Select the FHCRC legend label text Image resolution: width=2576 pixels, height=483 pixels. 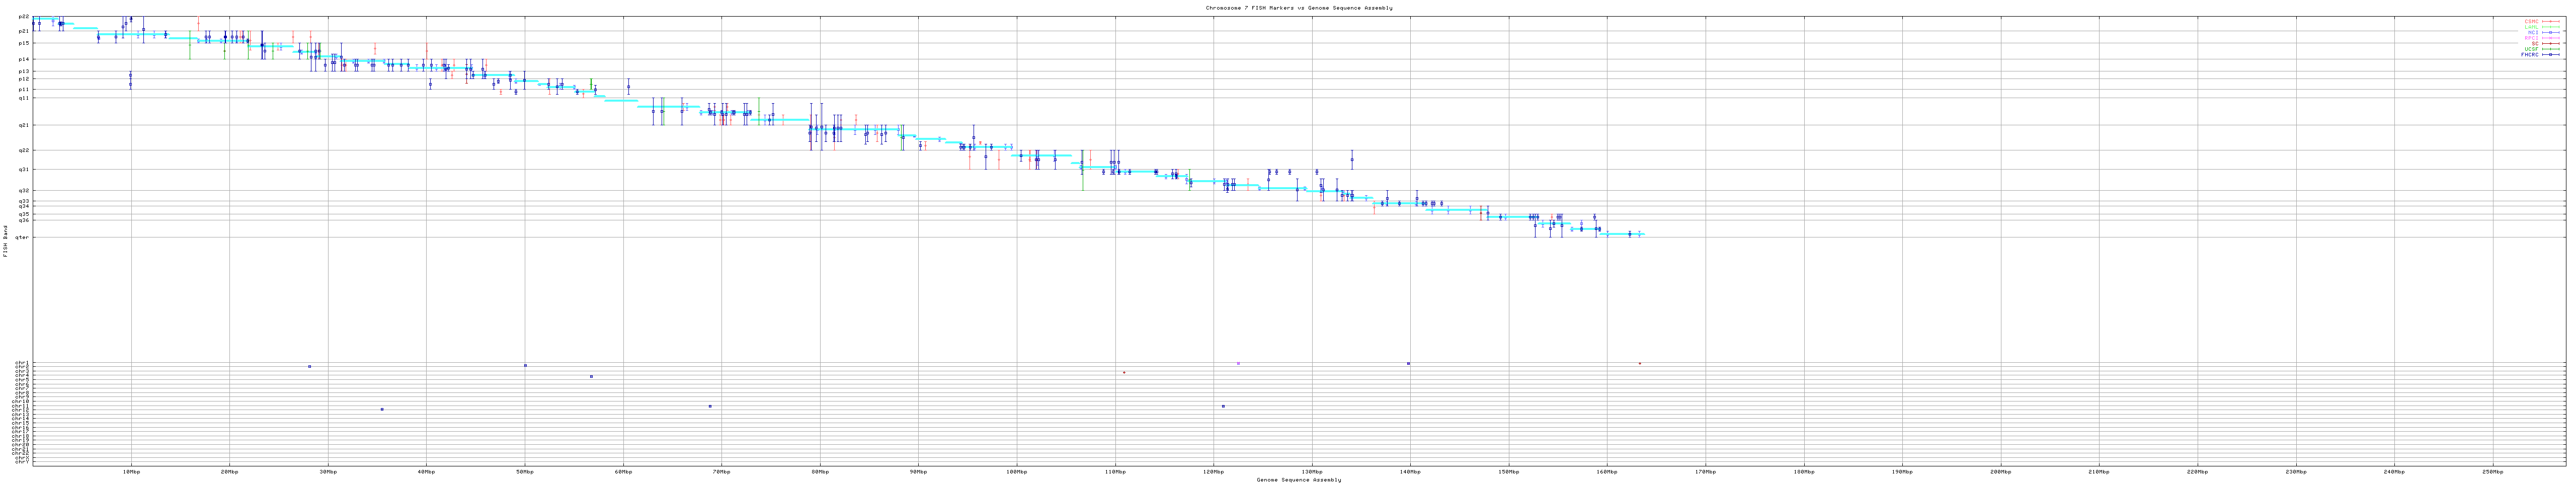pyautogui.click(x=2529, y=55)
